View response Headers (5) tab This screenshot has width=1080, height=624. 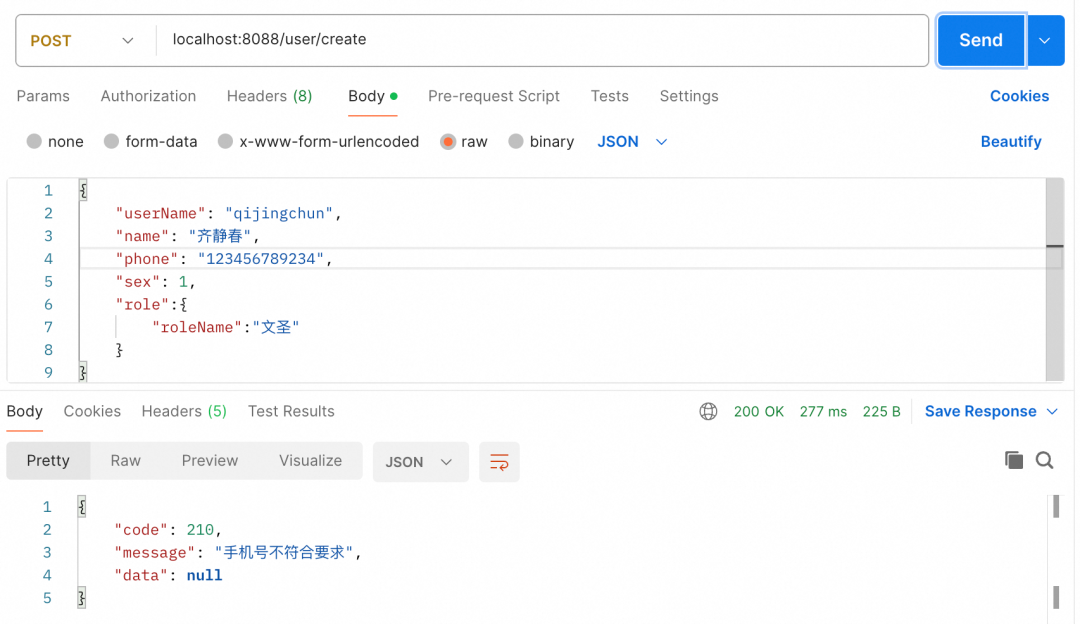coord(184,411)
